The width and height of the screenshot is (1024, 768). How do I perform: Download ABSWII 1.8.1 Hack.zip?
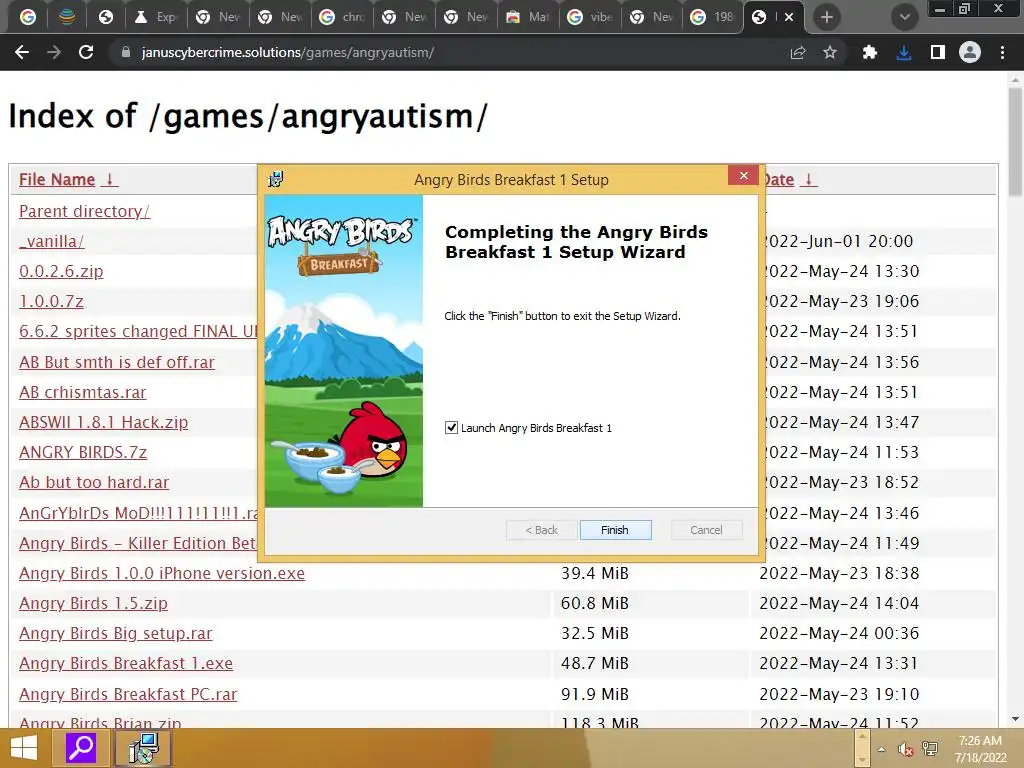104,423
